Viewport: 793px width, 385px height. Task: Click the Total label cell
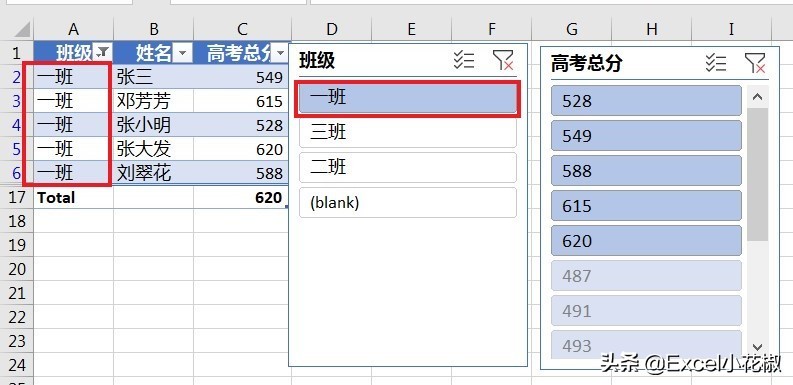coord(74,197)
